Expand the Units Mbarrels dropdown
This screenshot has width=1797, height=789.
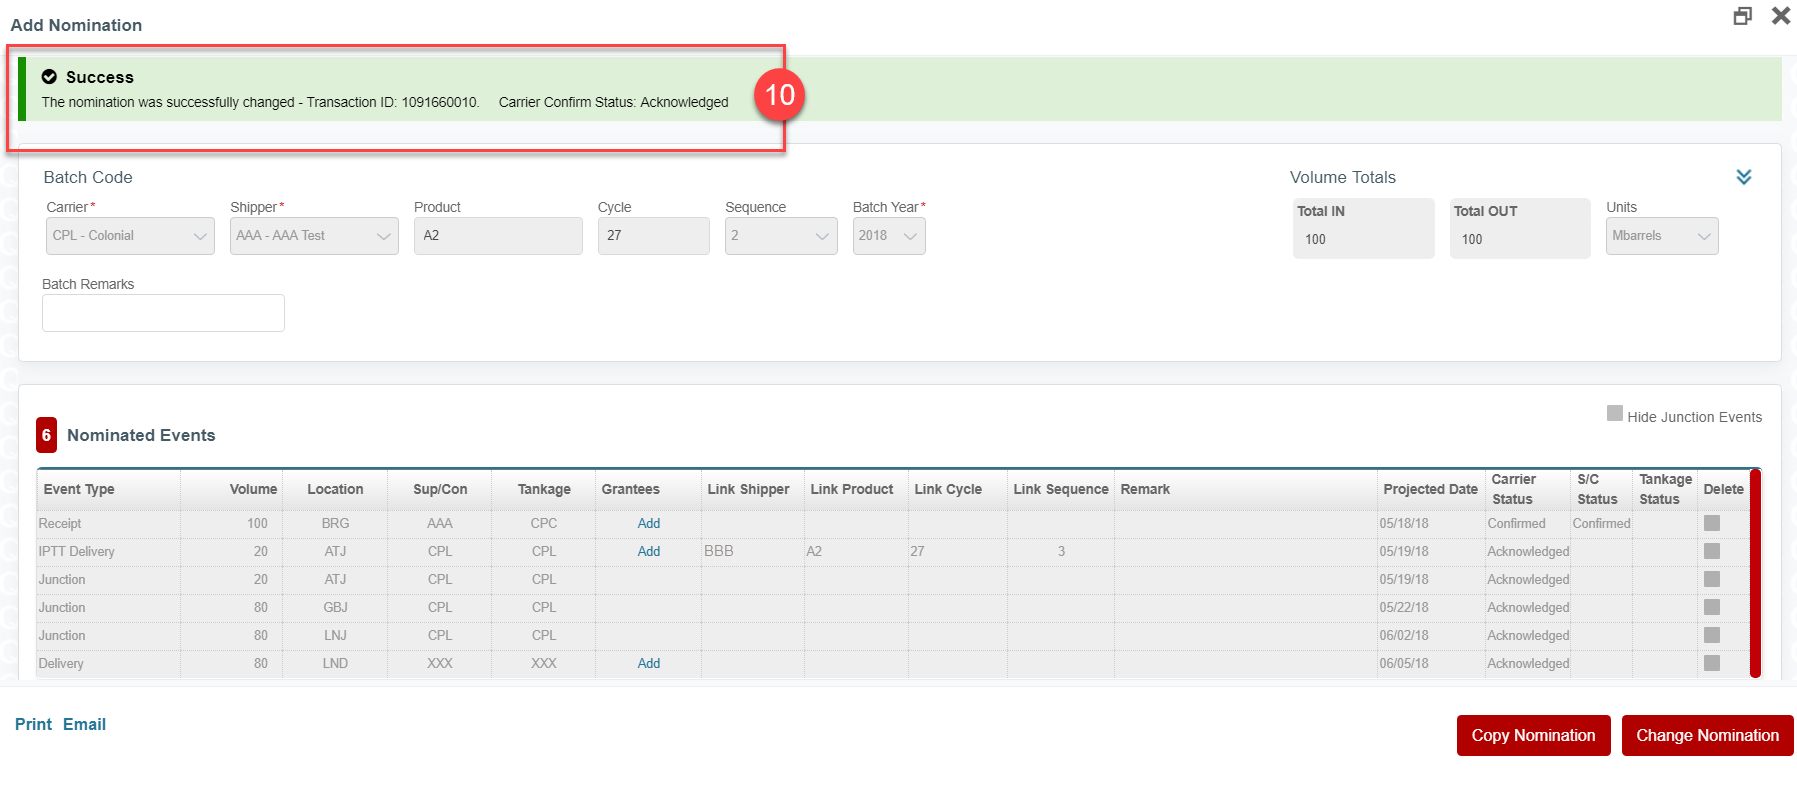[x=1661, y=236]
